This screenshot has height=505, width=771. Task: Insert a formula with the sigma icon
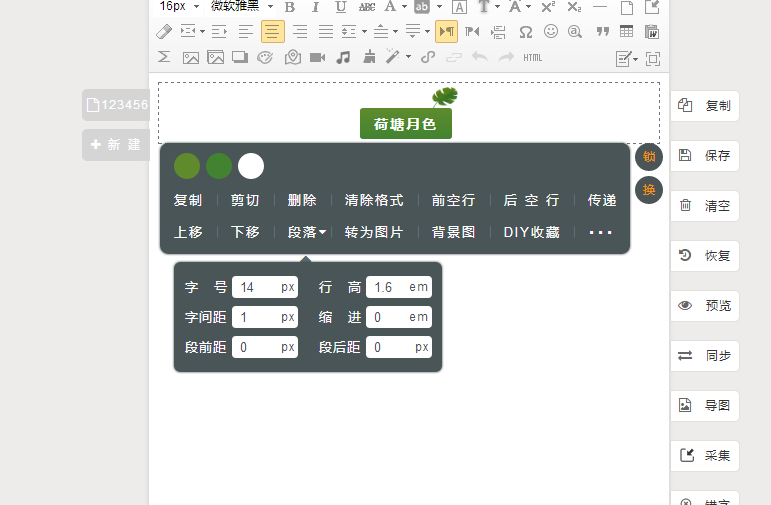coord(164,57)
